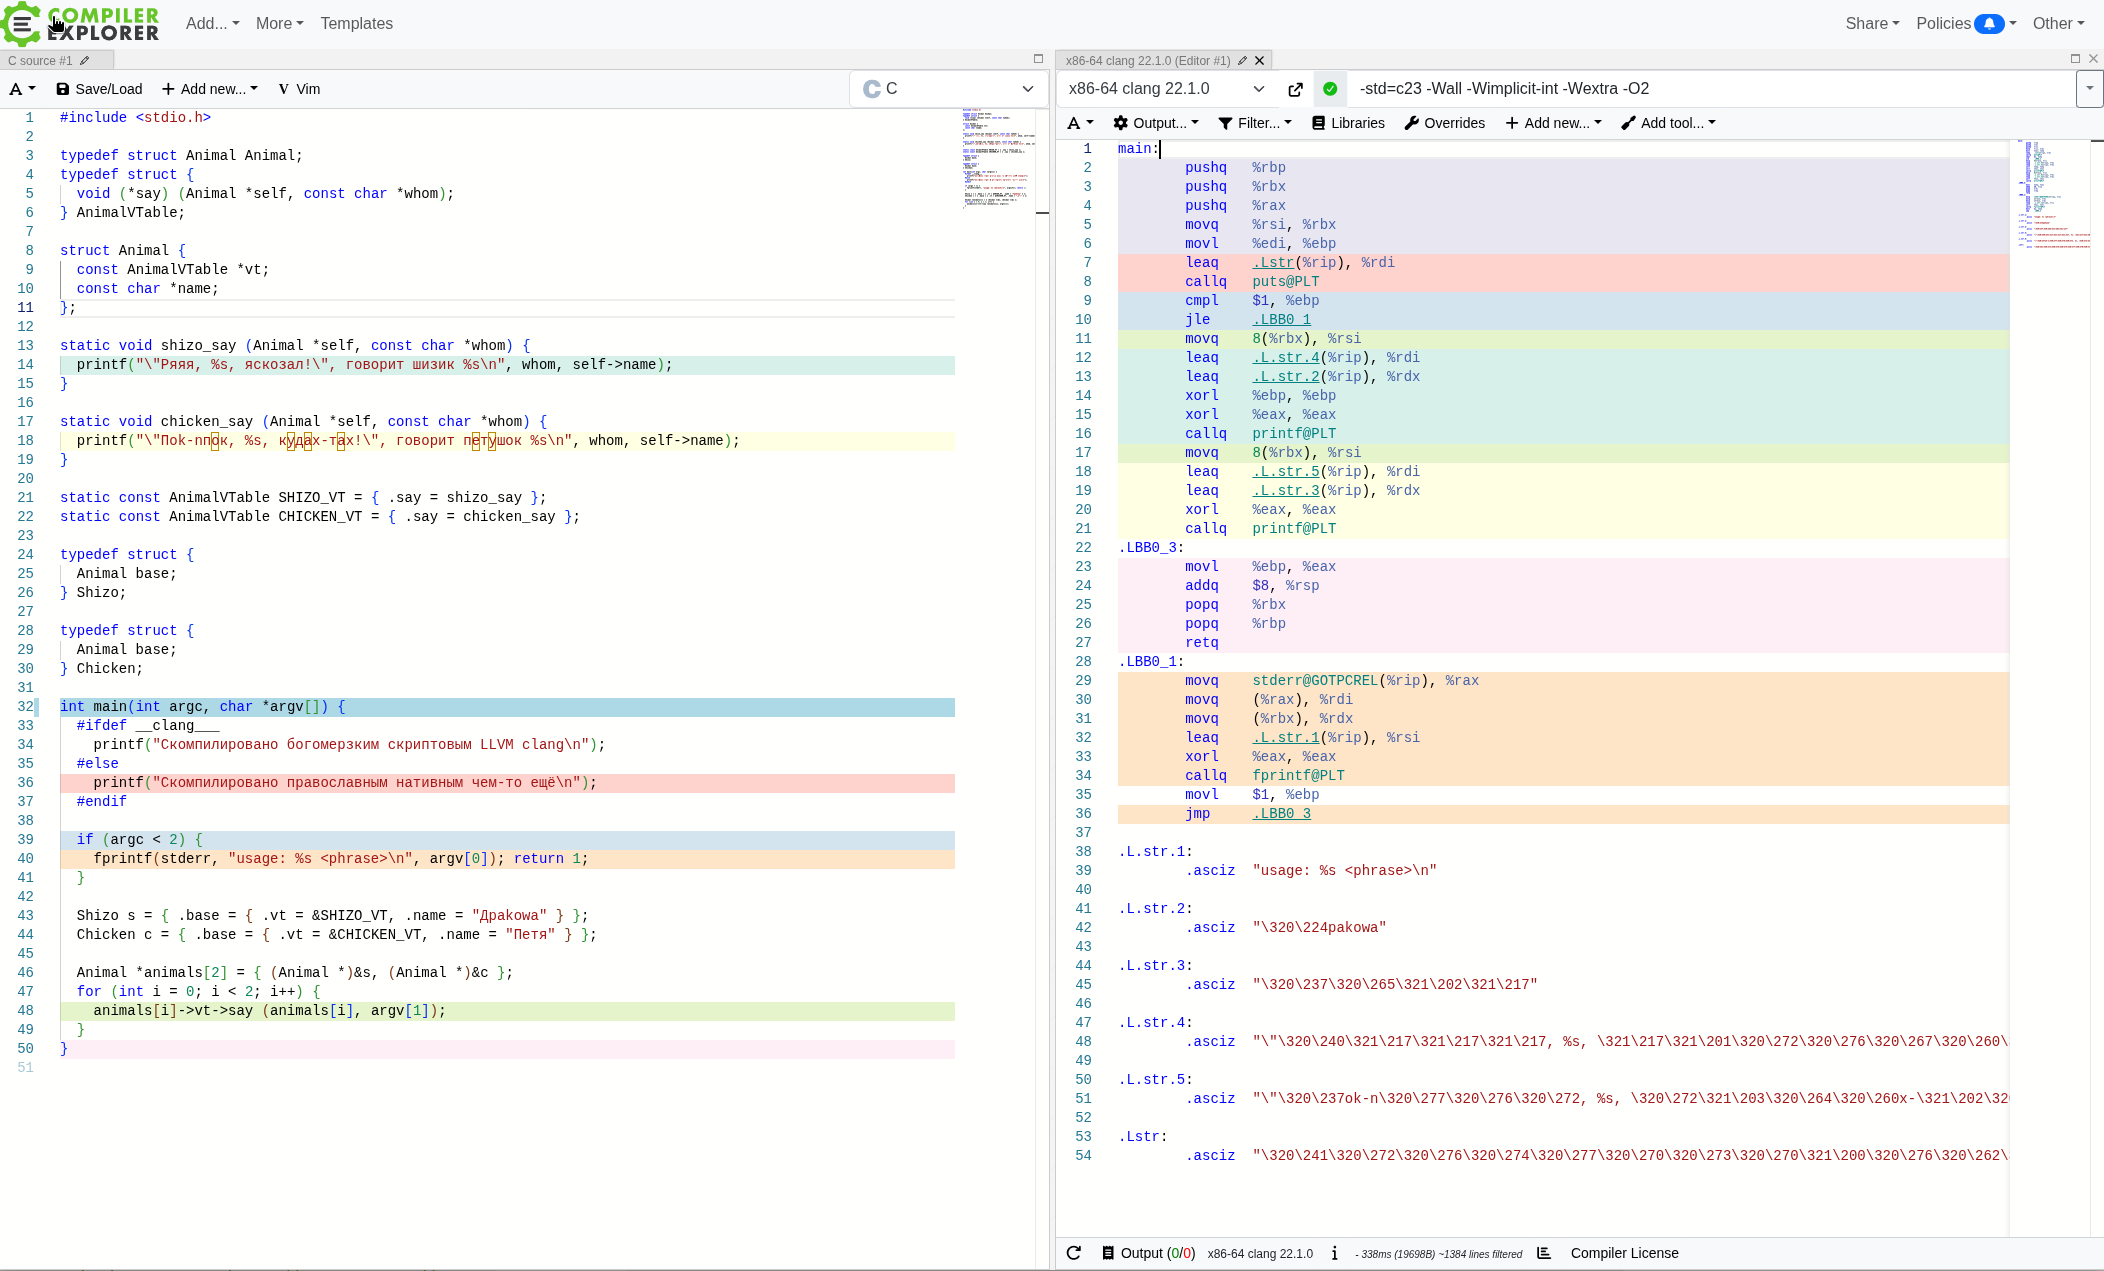Screen dimensions: 2104x1271
Task: Open Output (0/0) panel
Action: 1147,1253
